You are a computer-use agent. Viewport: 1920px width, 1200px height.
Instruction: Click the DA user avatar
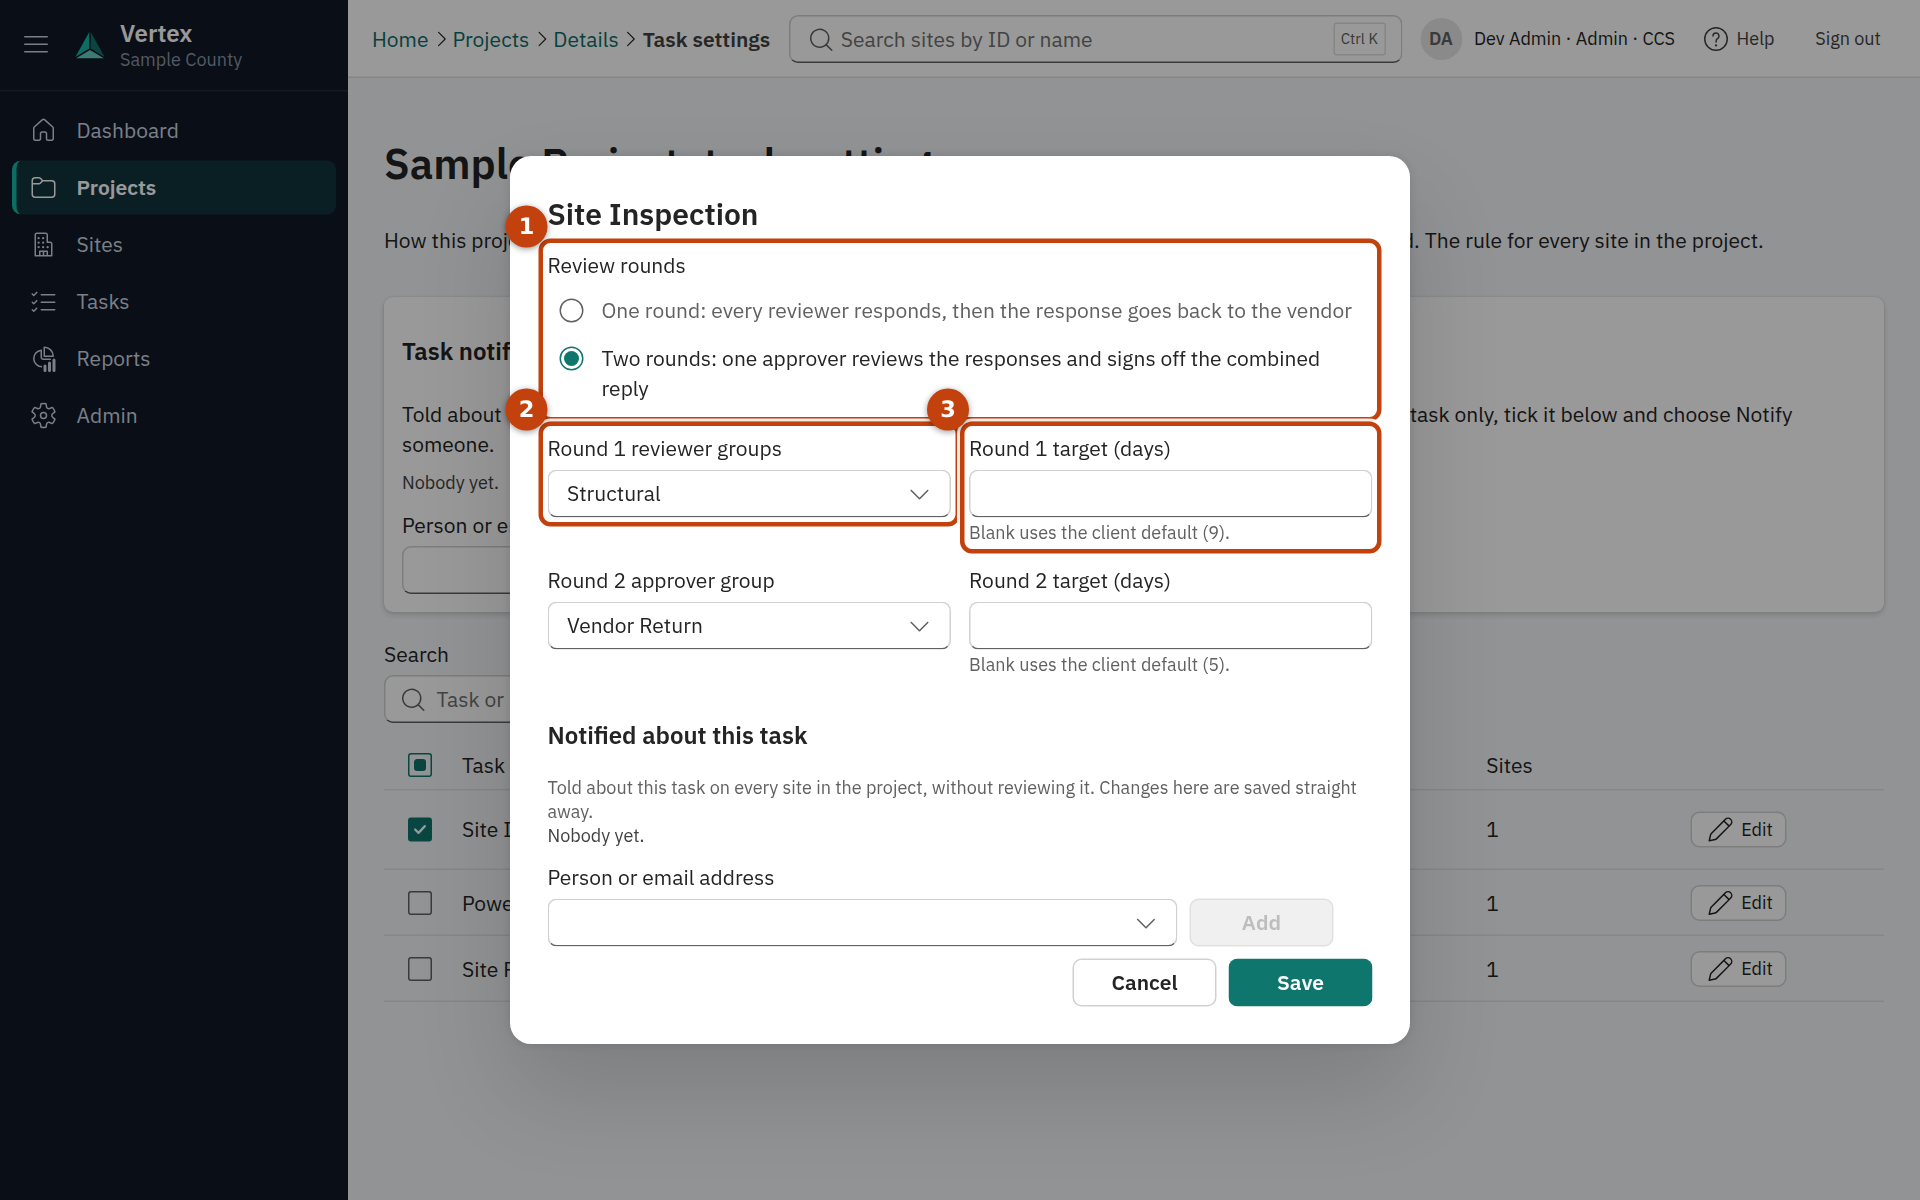click(1440, 39)
